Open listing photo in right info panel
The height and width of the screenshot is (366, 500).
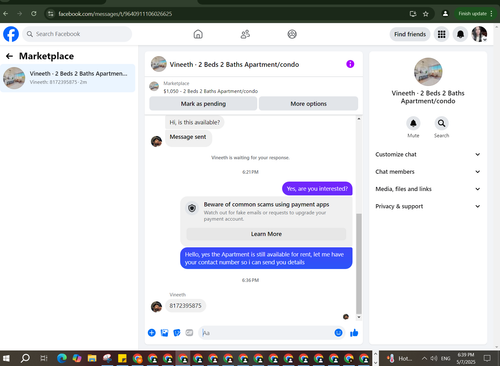pyautogui.click(x=428, y=72)
